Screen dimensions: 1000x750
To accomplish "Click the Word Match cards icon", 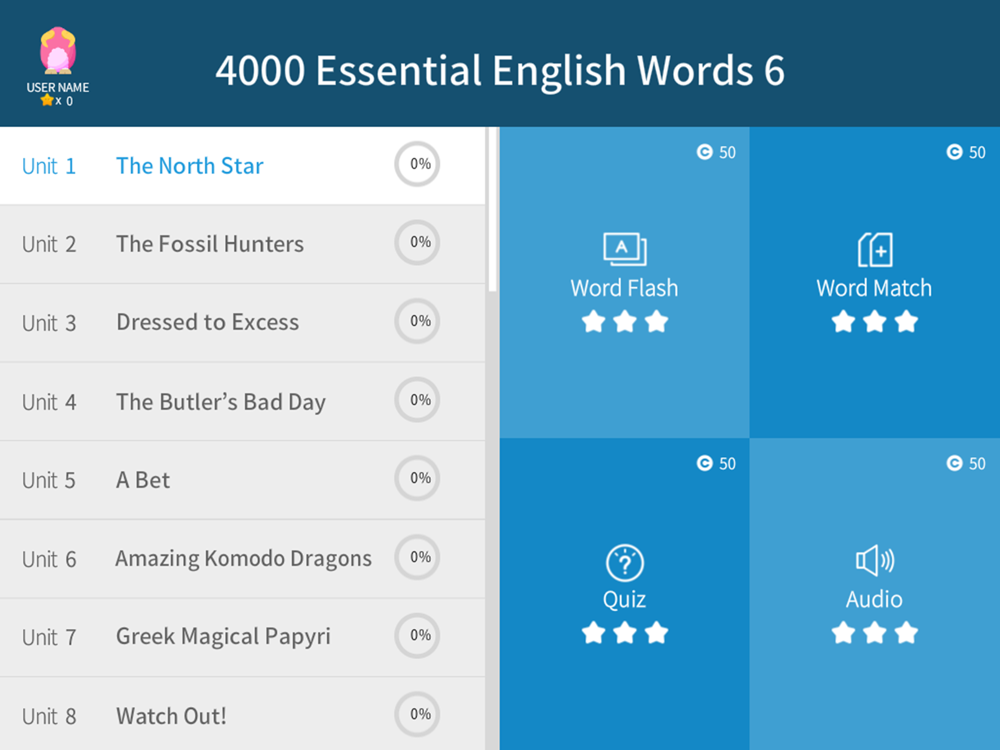I will 875,249.
